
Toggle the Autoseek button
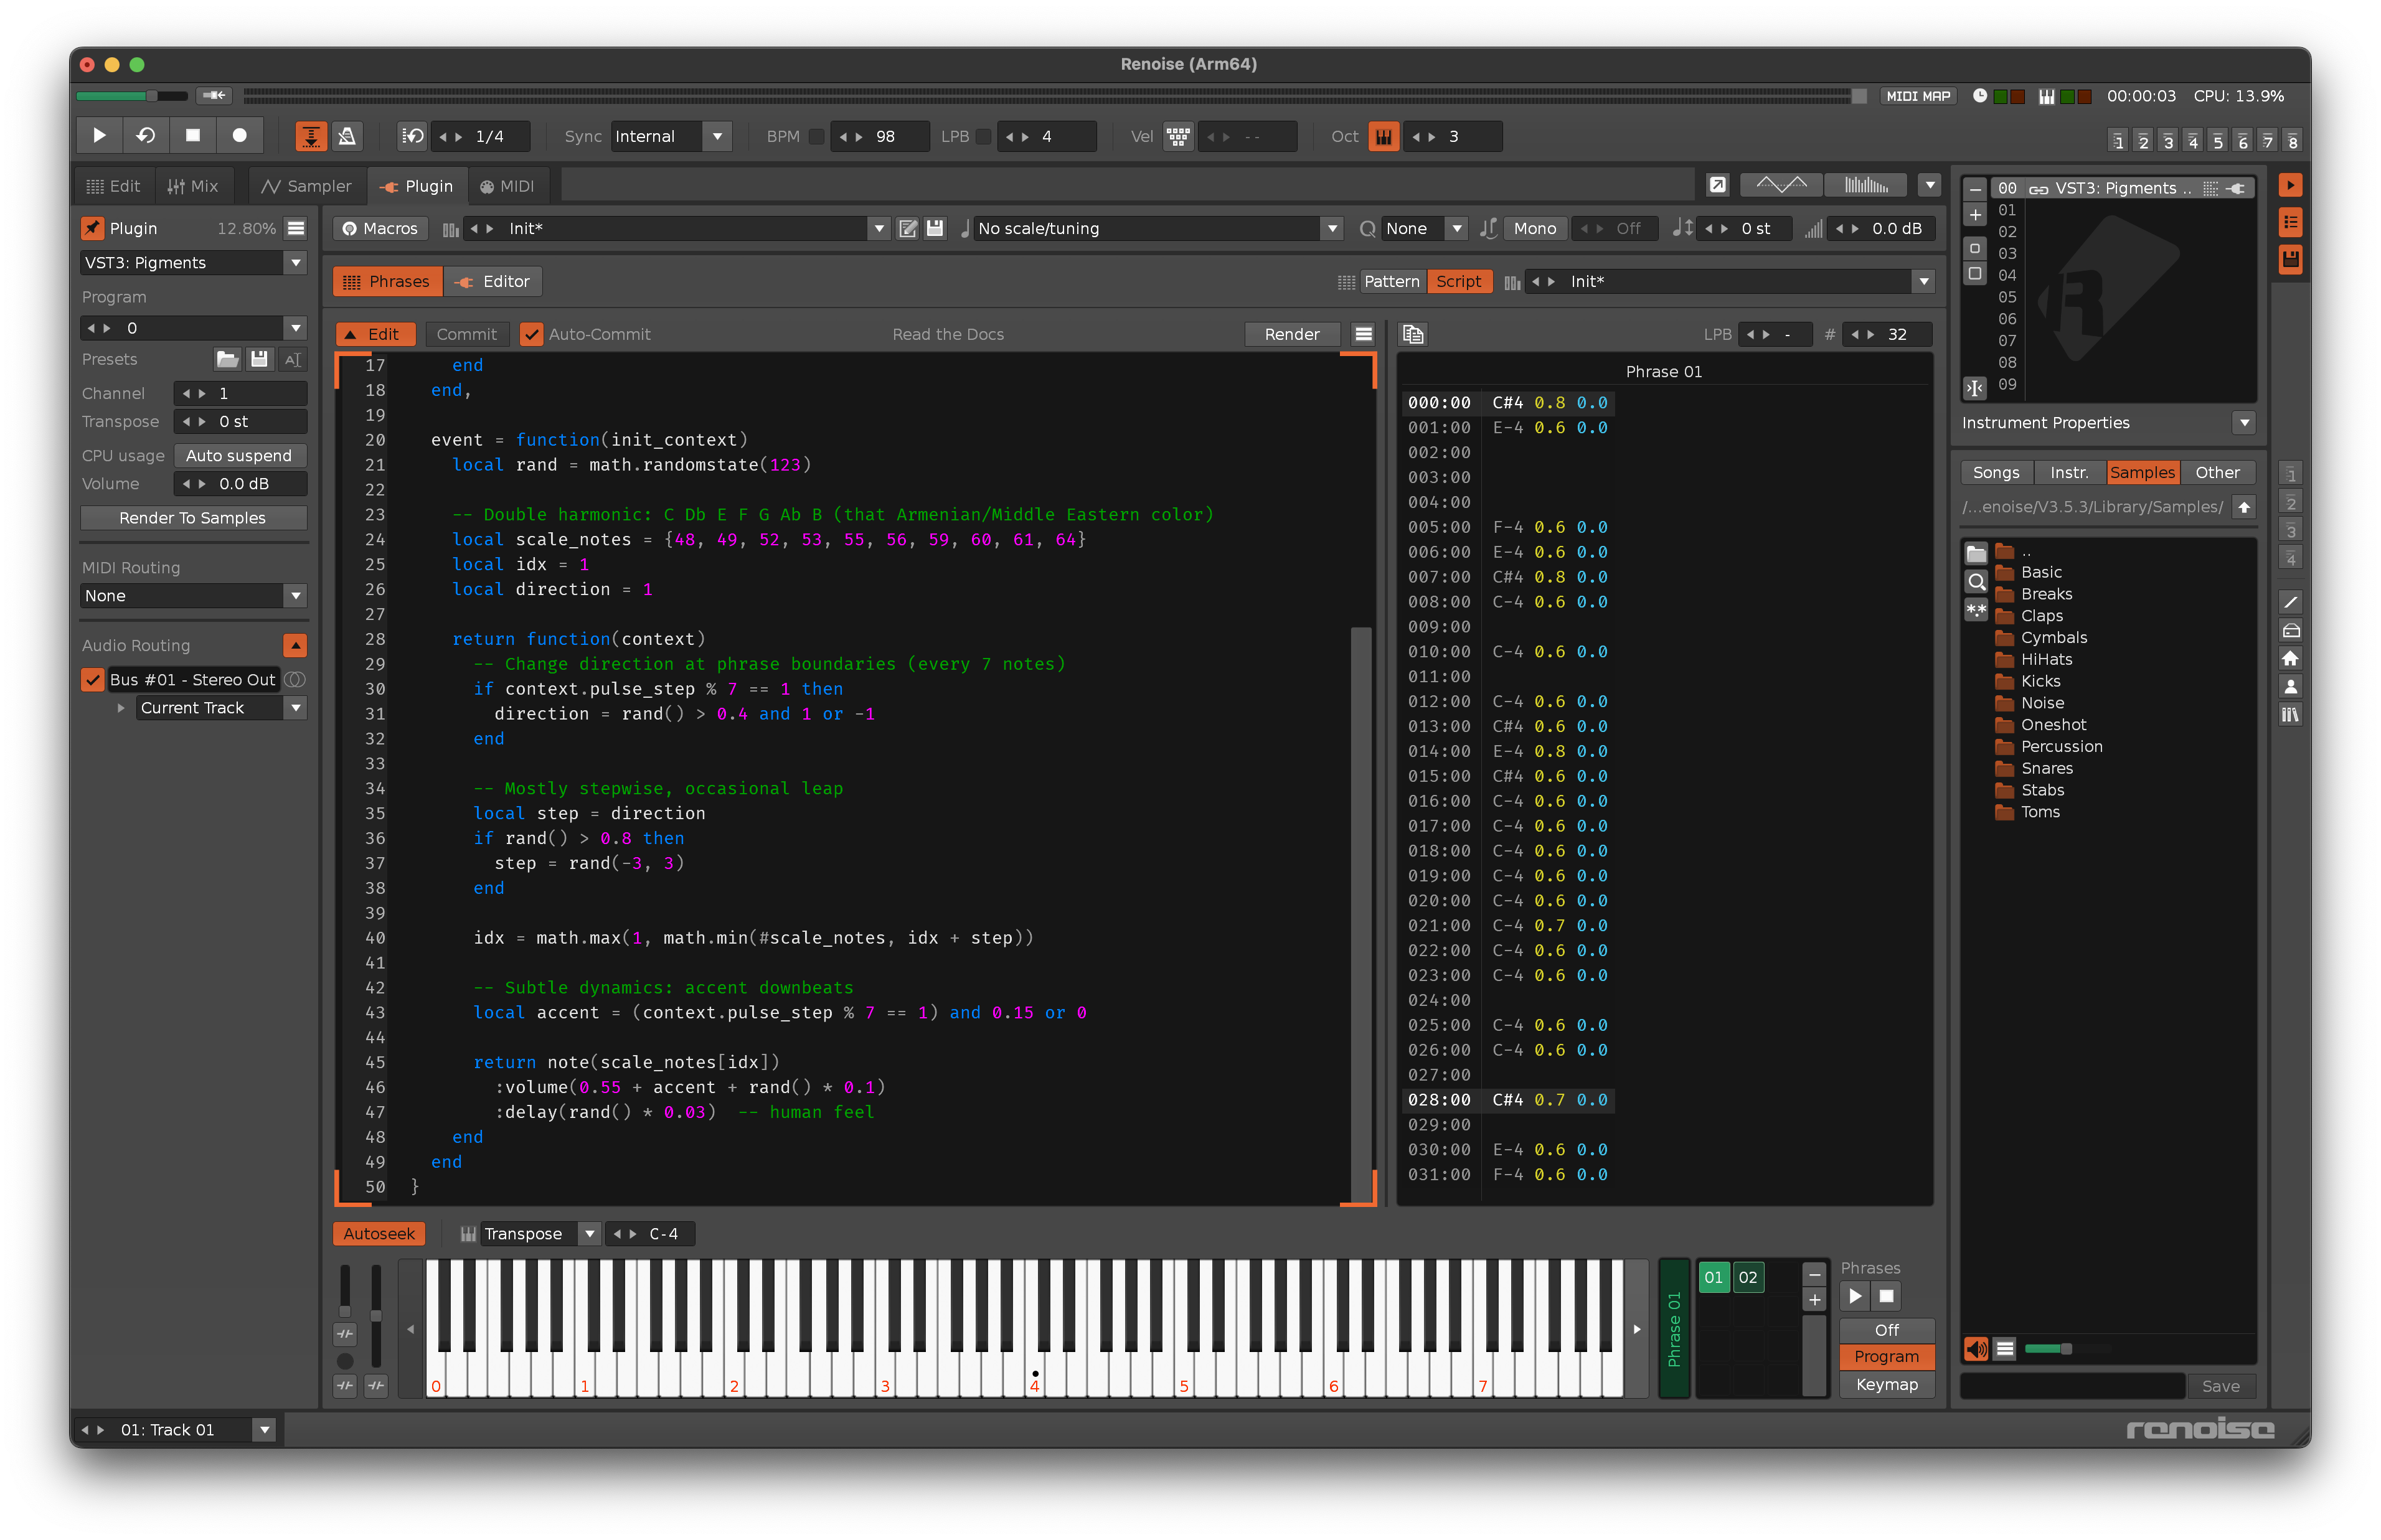pos(379,1234)
